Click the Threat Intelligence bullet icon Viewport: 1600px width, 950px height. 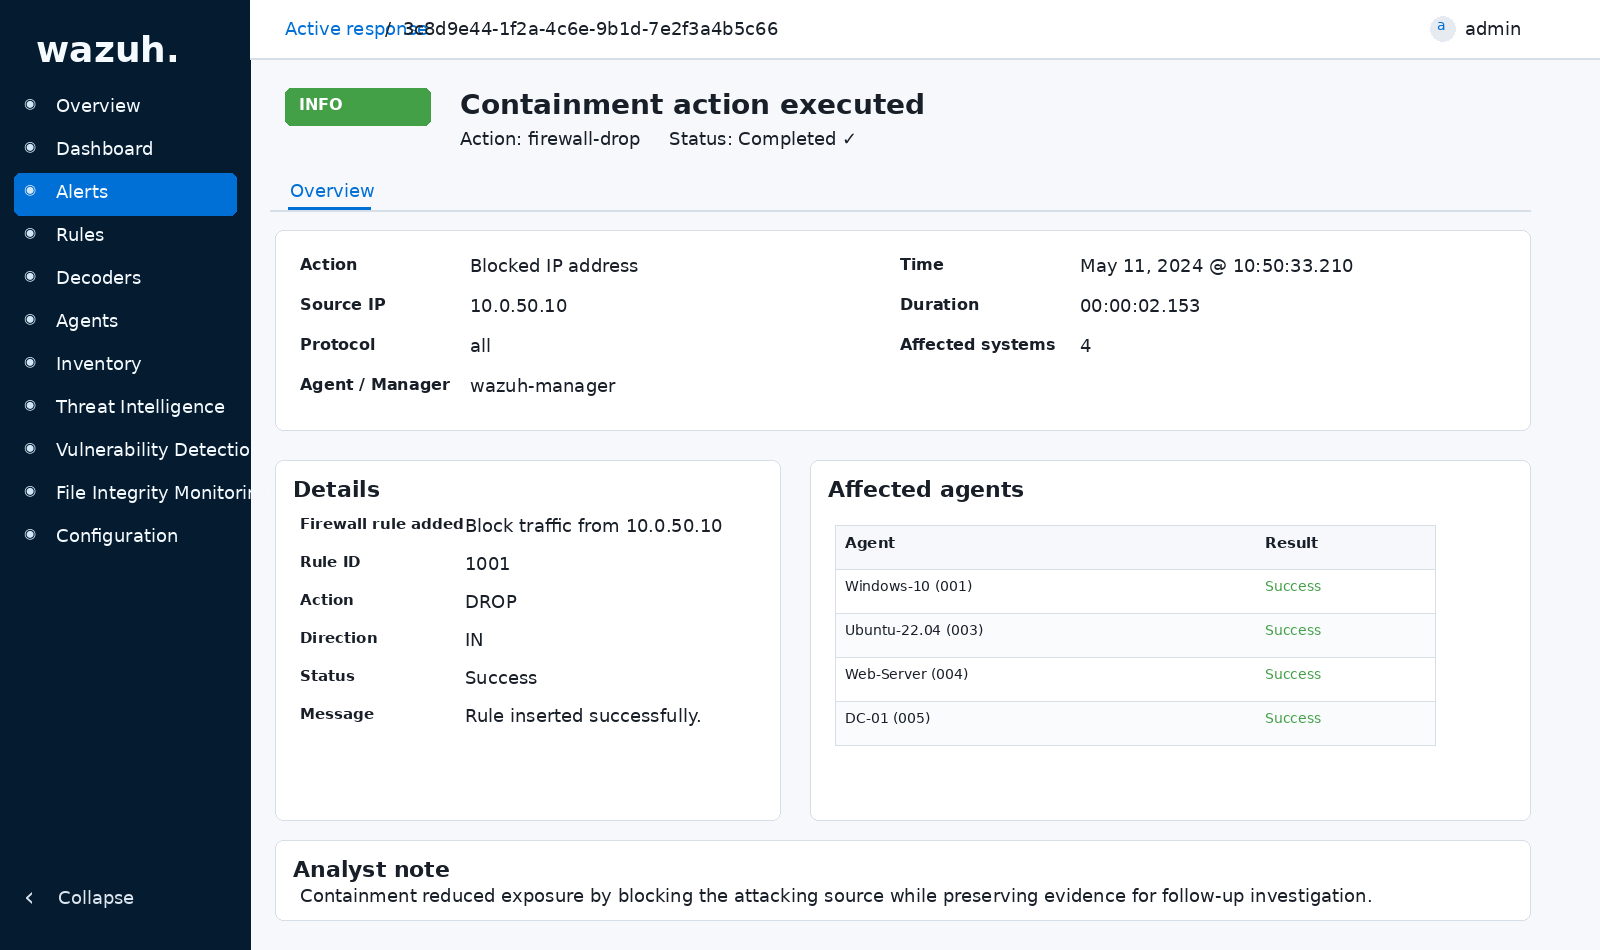[30, 406]
